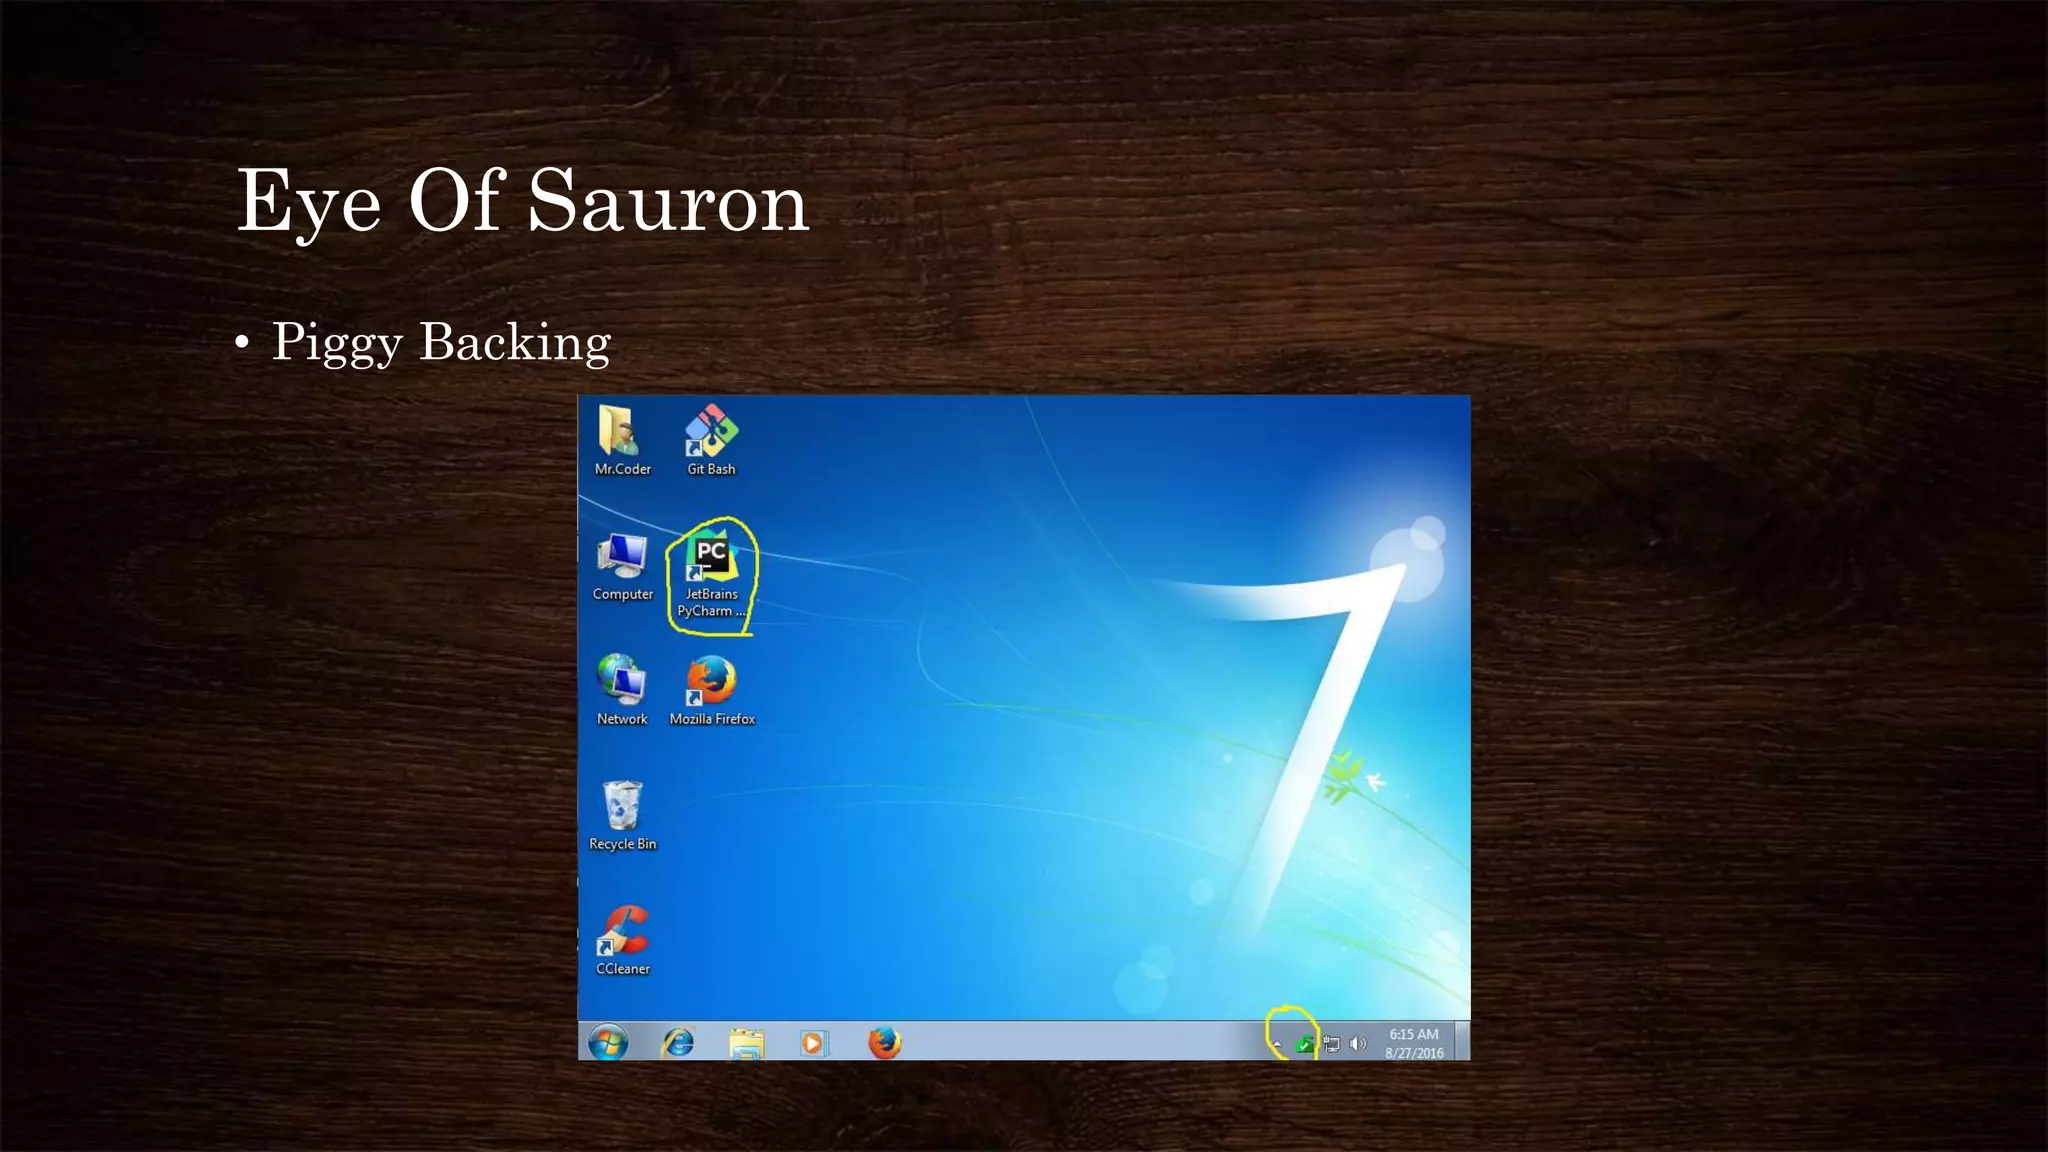This screenshot has width=2048, height=1152.
Task: Click the Show Desktop strip
Action: 1463,1041
